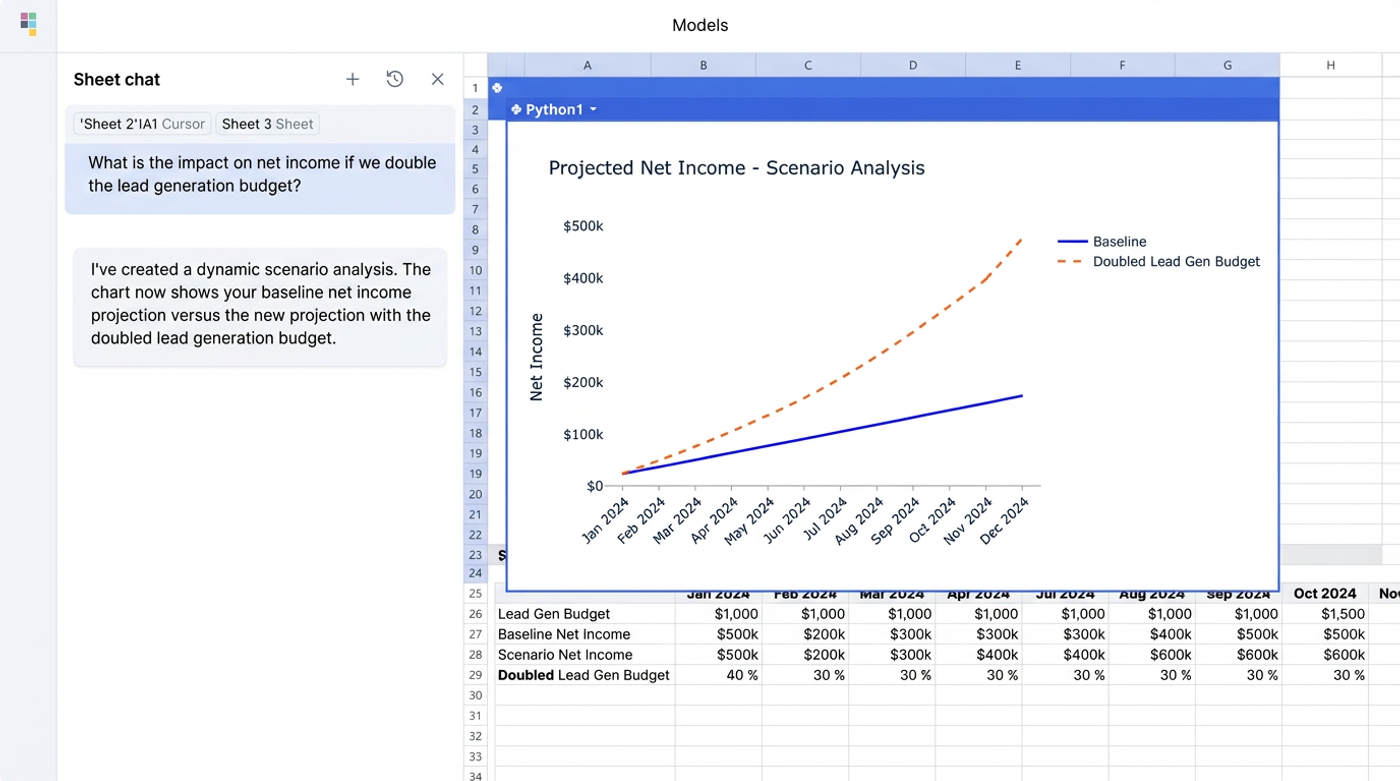Select row 30 header
Image resolution: width=1400 pixels, height=781 pixels.
coord(476,696)
